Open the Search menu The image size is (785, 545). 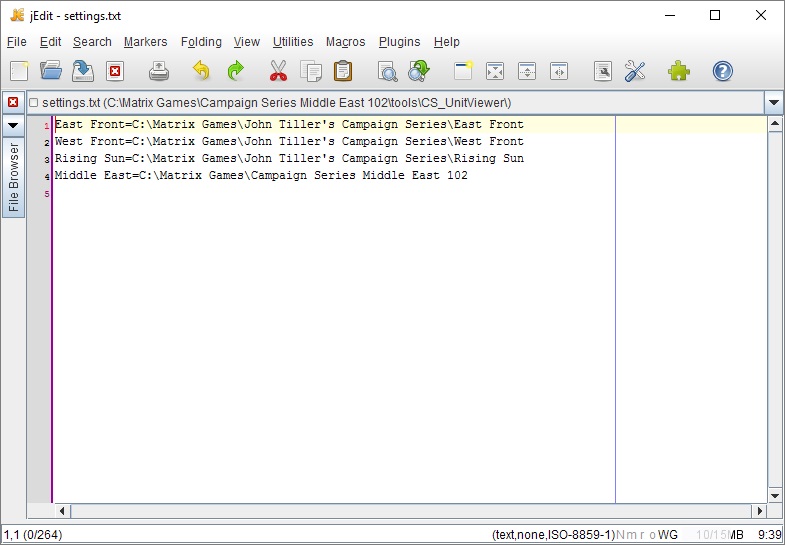click(x=92, y=42)
